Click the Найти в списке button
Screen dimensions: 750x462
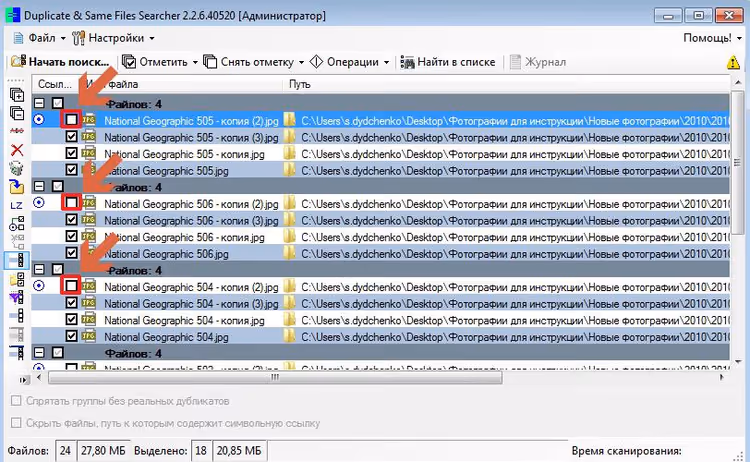point(448,62)
